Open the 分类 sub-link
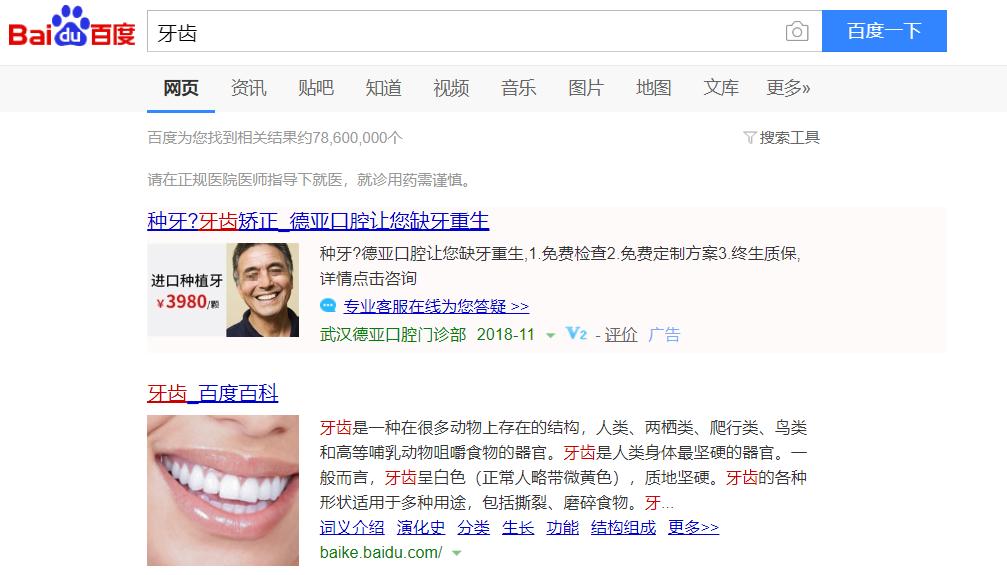The height and width of the screenshot is (575, 1007). pos(473,527)
